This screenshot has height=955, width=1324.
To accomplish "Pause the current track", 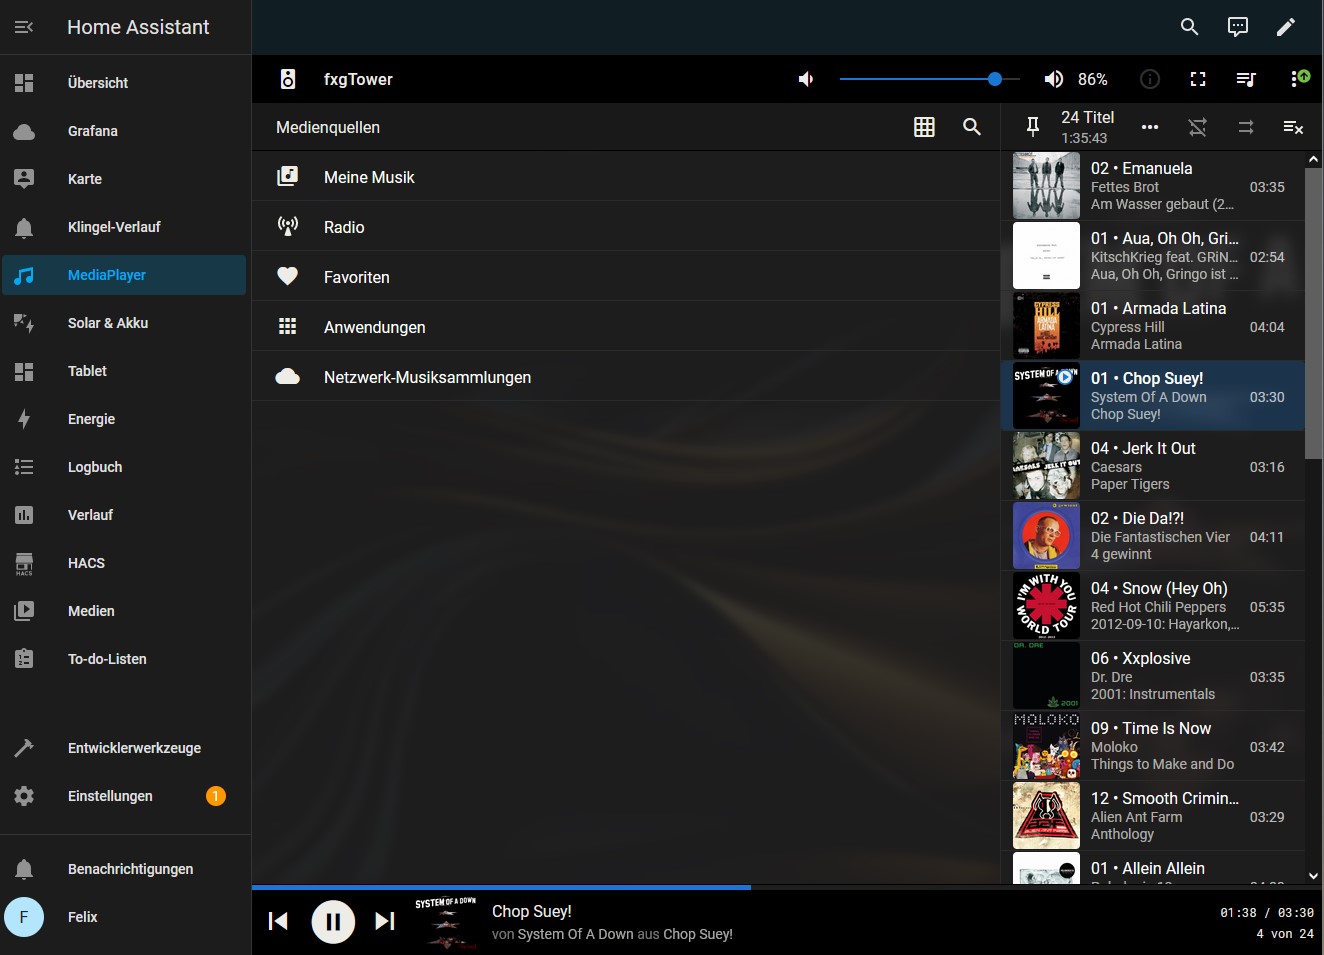I will tap(333, 921).
